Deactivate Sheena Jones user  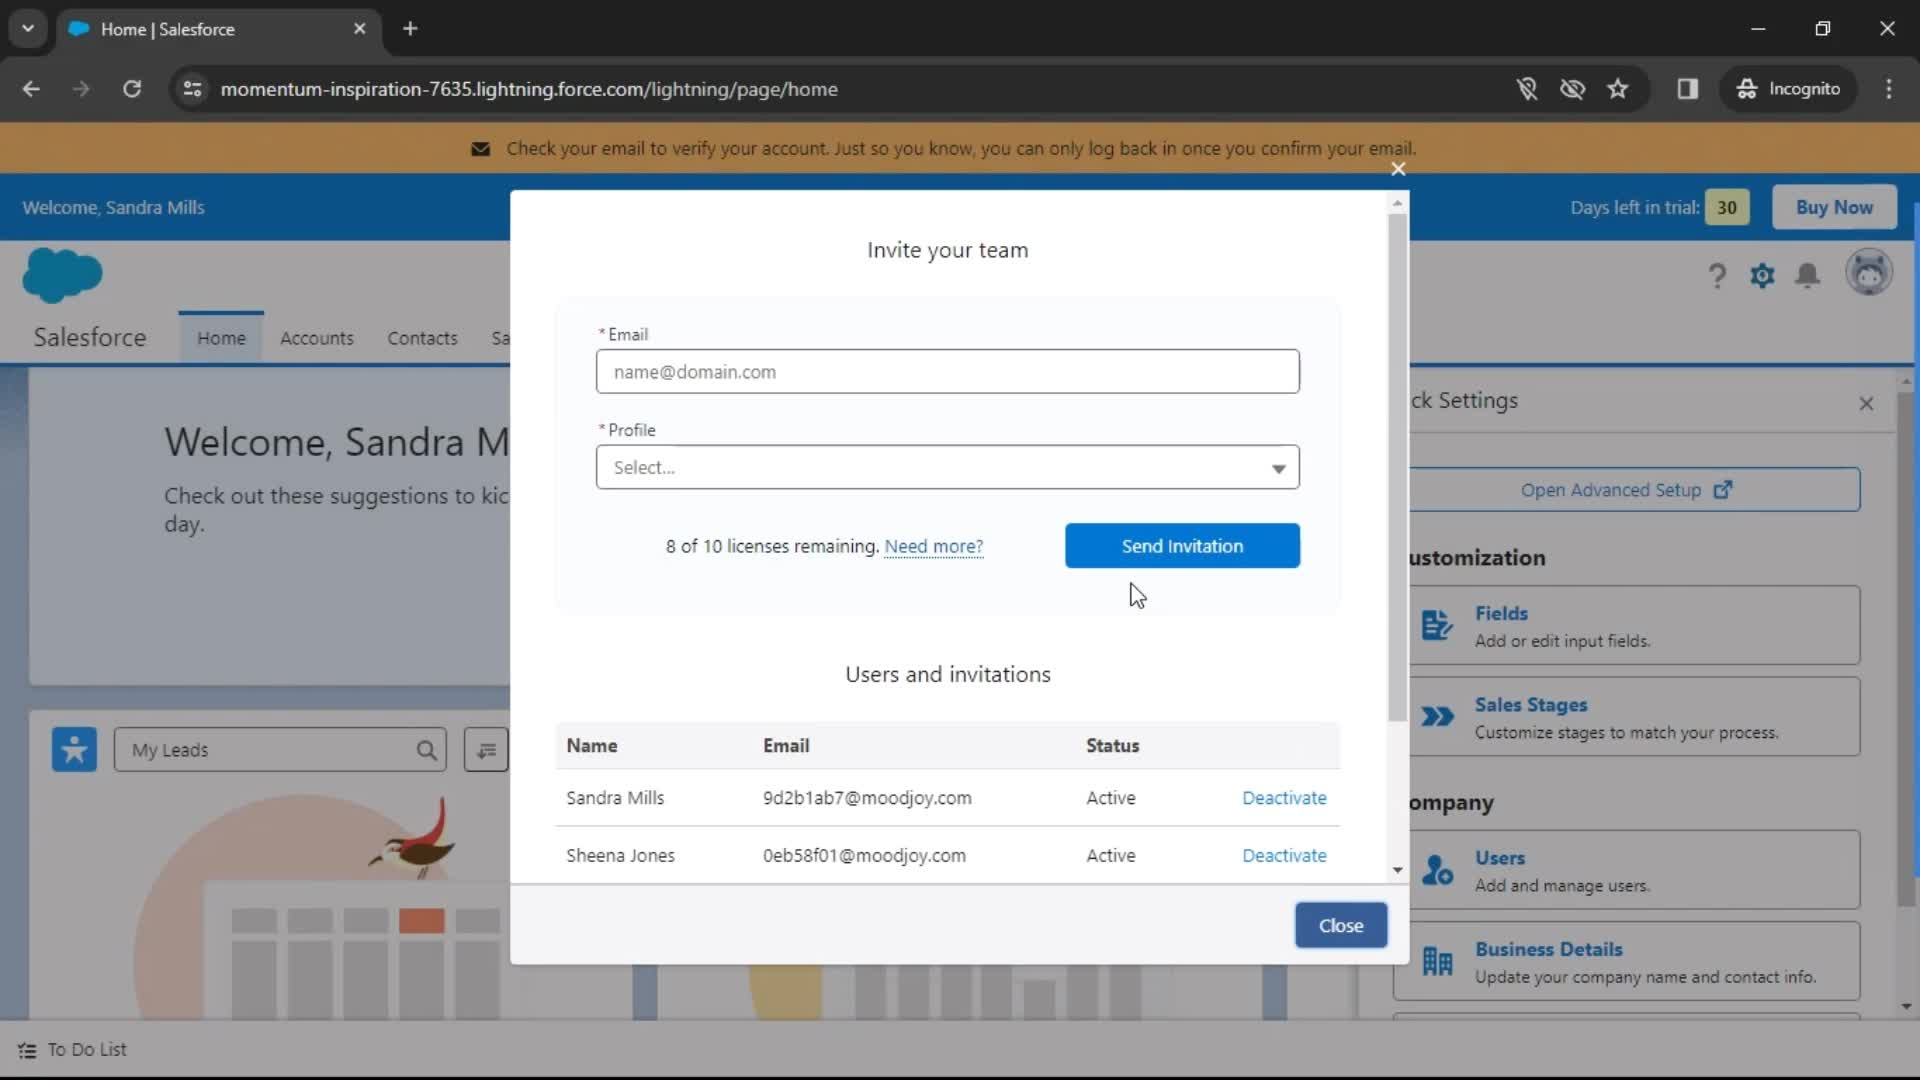(x=1284, y=855)
